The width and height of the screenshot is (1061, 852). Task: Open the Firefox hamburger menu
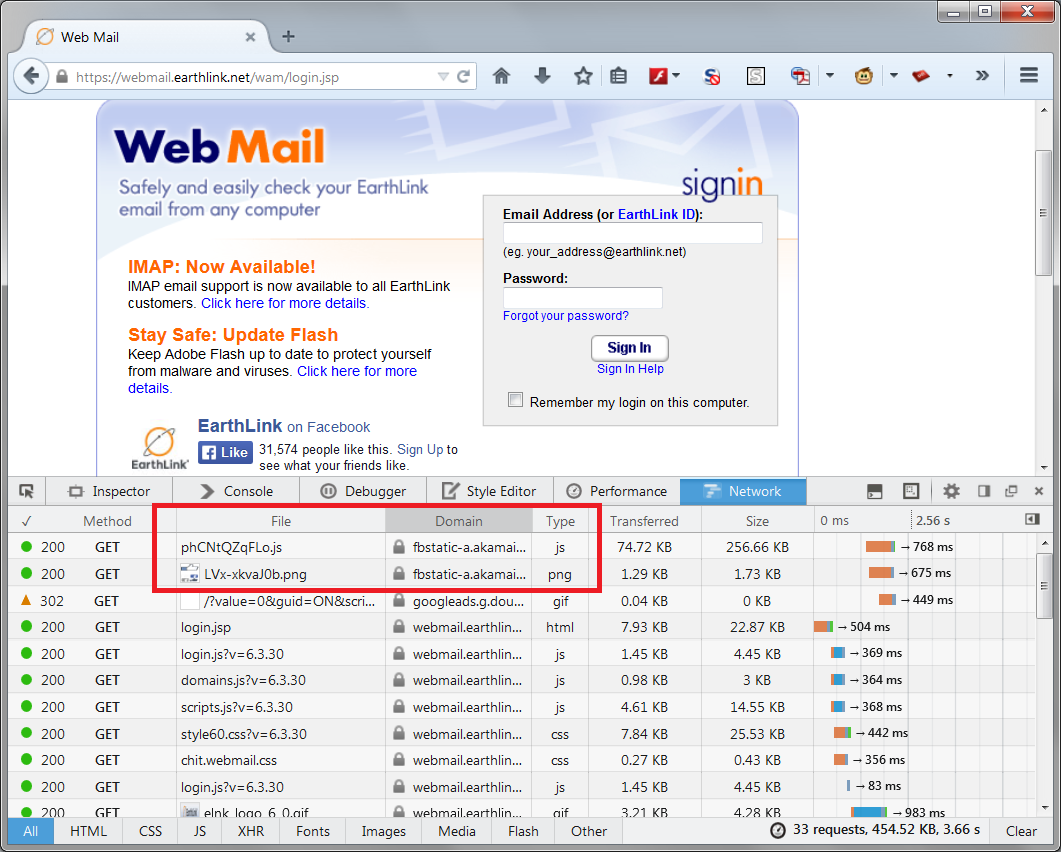pyautogui.click(x=1029, y=76)
